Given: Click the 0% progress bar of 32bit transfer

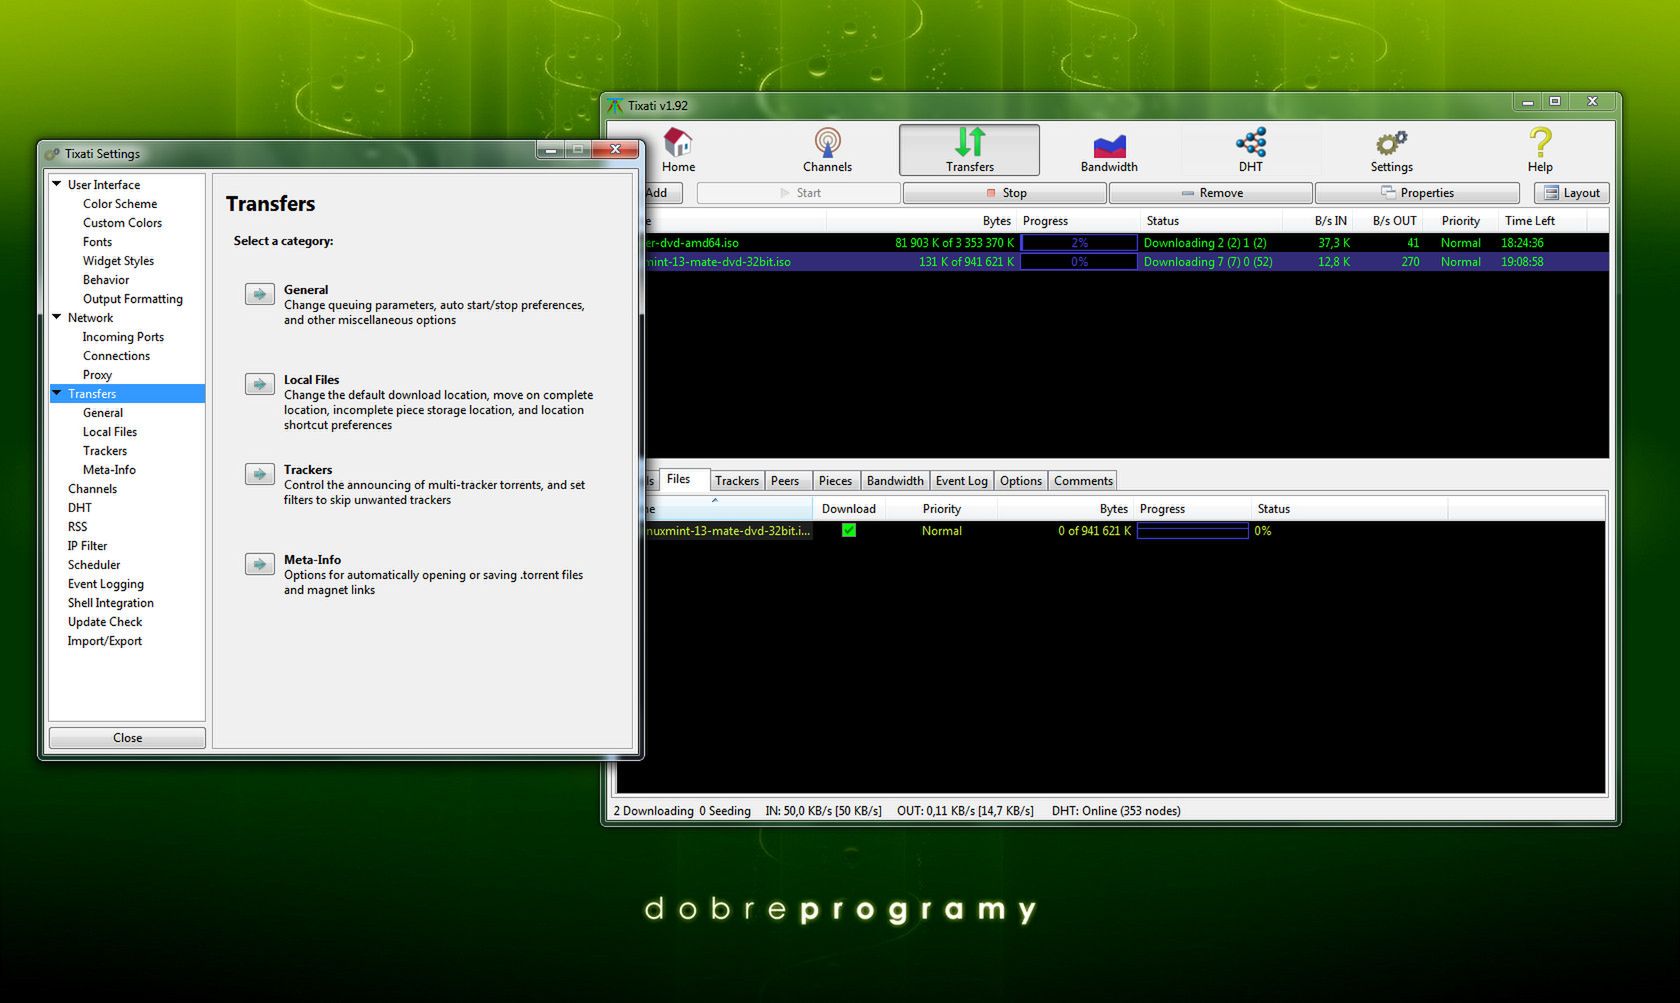Looking at the screenshot, I should pyautogui.click(x=1079, y=262).
